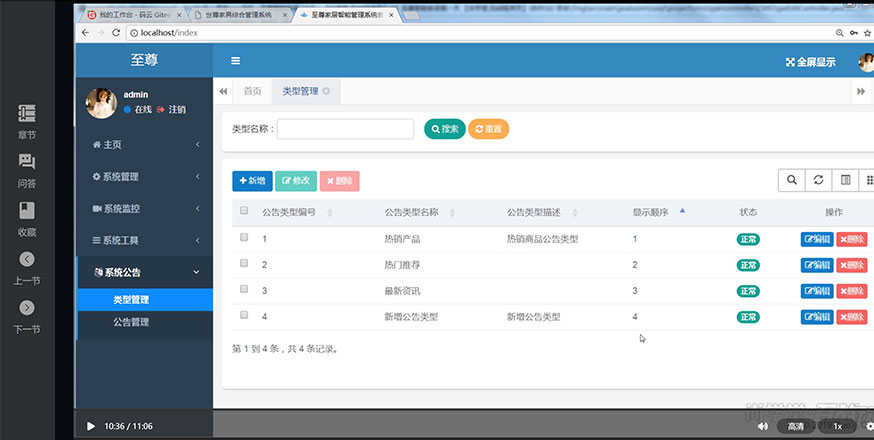Check the select-all header checkbox
874x440 pixels.
(244, 210)
